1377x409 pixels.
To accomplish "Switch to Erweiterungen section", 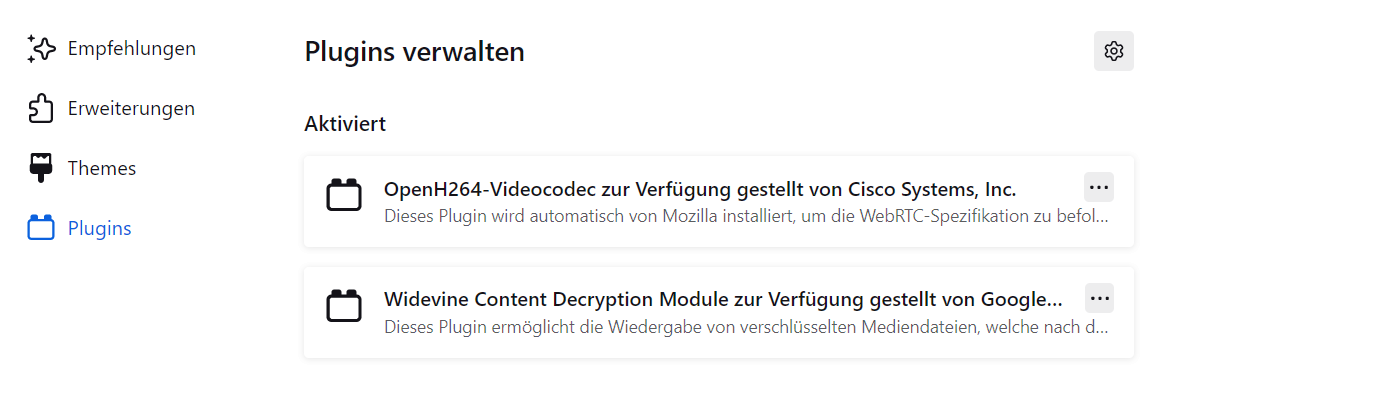I will coord(131,108).
